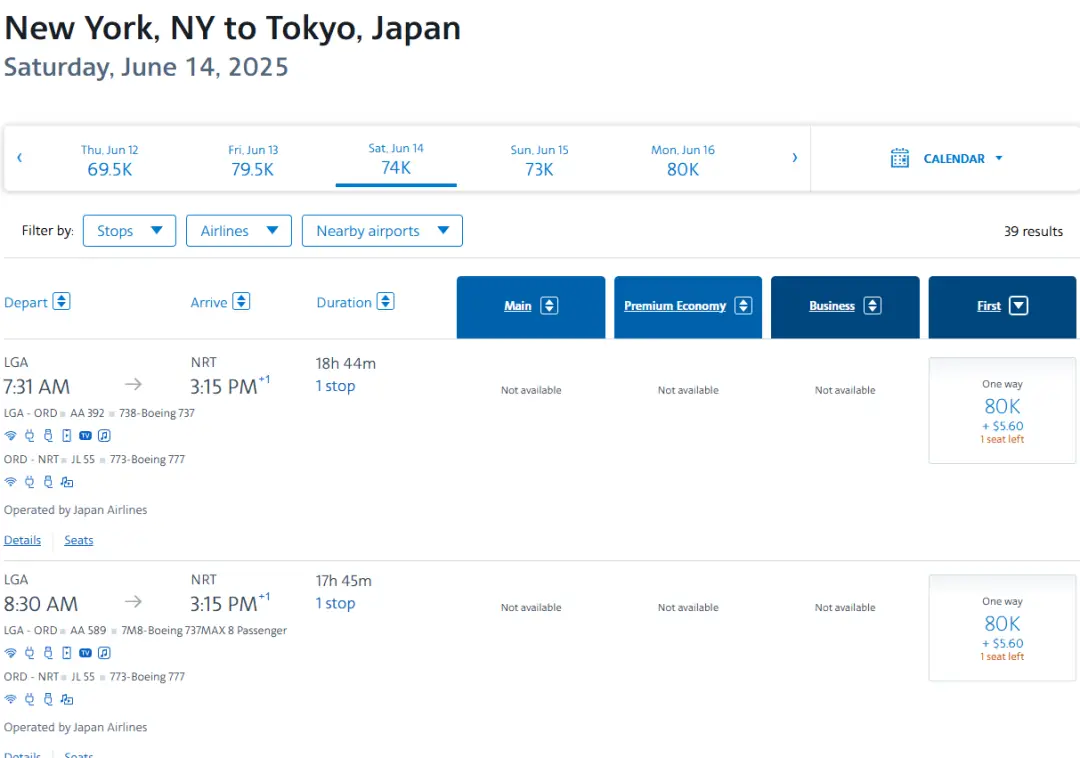Show later dates with right chevron
The width and height of the screenshot is (1080, 758).
click(x=795, y=158)
